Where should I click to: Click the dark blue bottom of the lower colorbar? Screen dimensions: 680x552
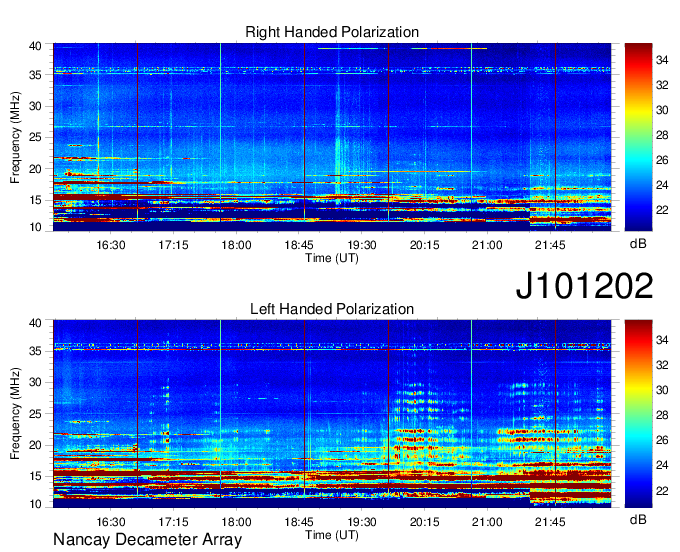[x=638, y=501]
